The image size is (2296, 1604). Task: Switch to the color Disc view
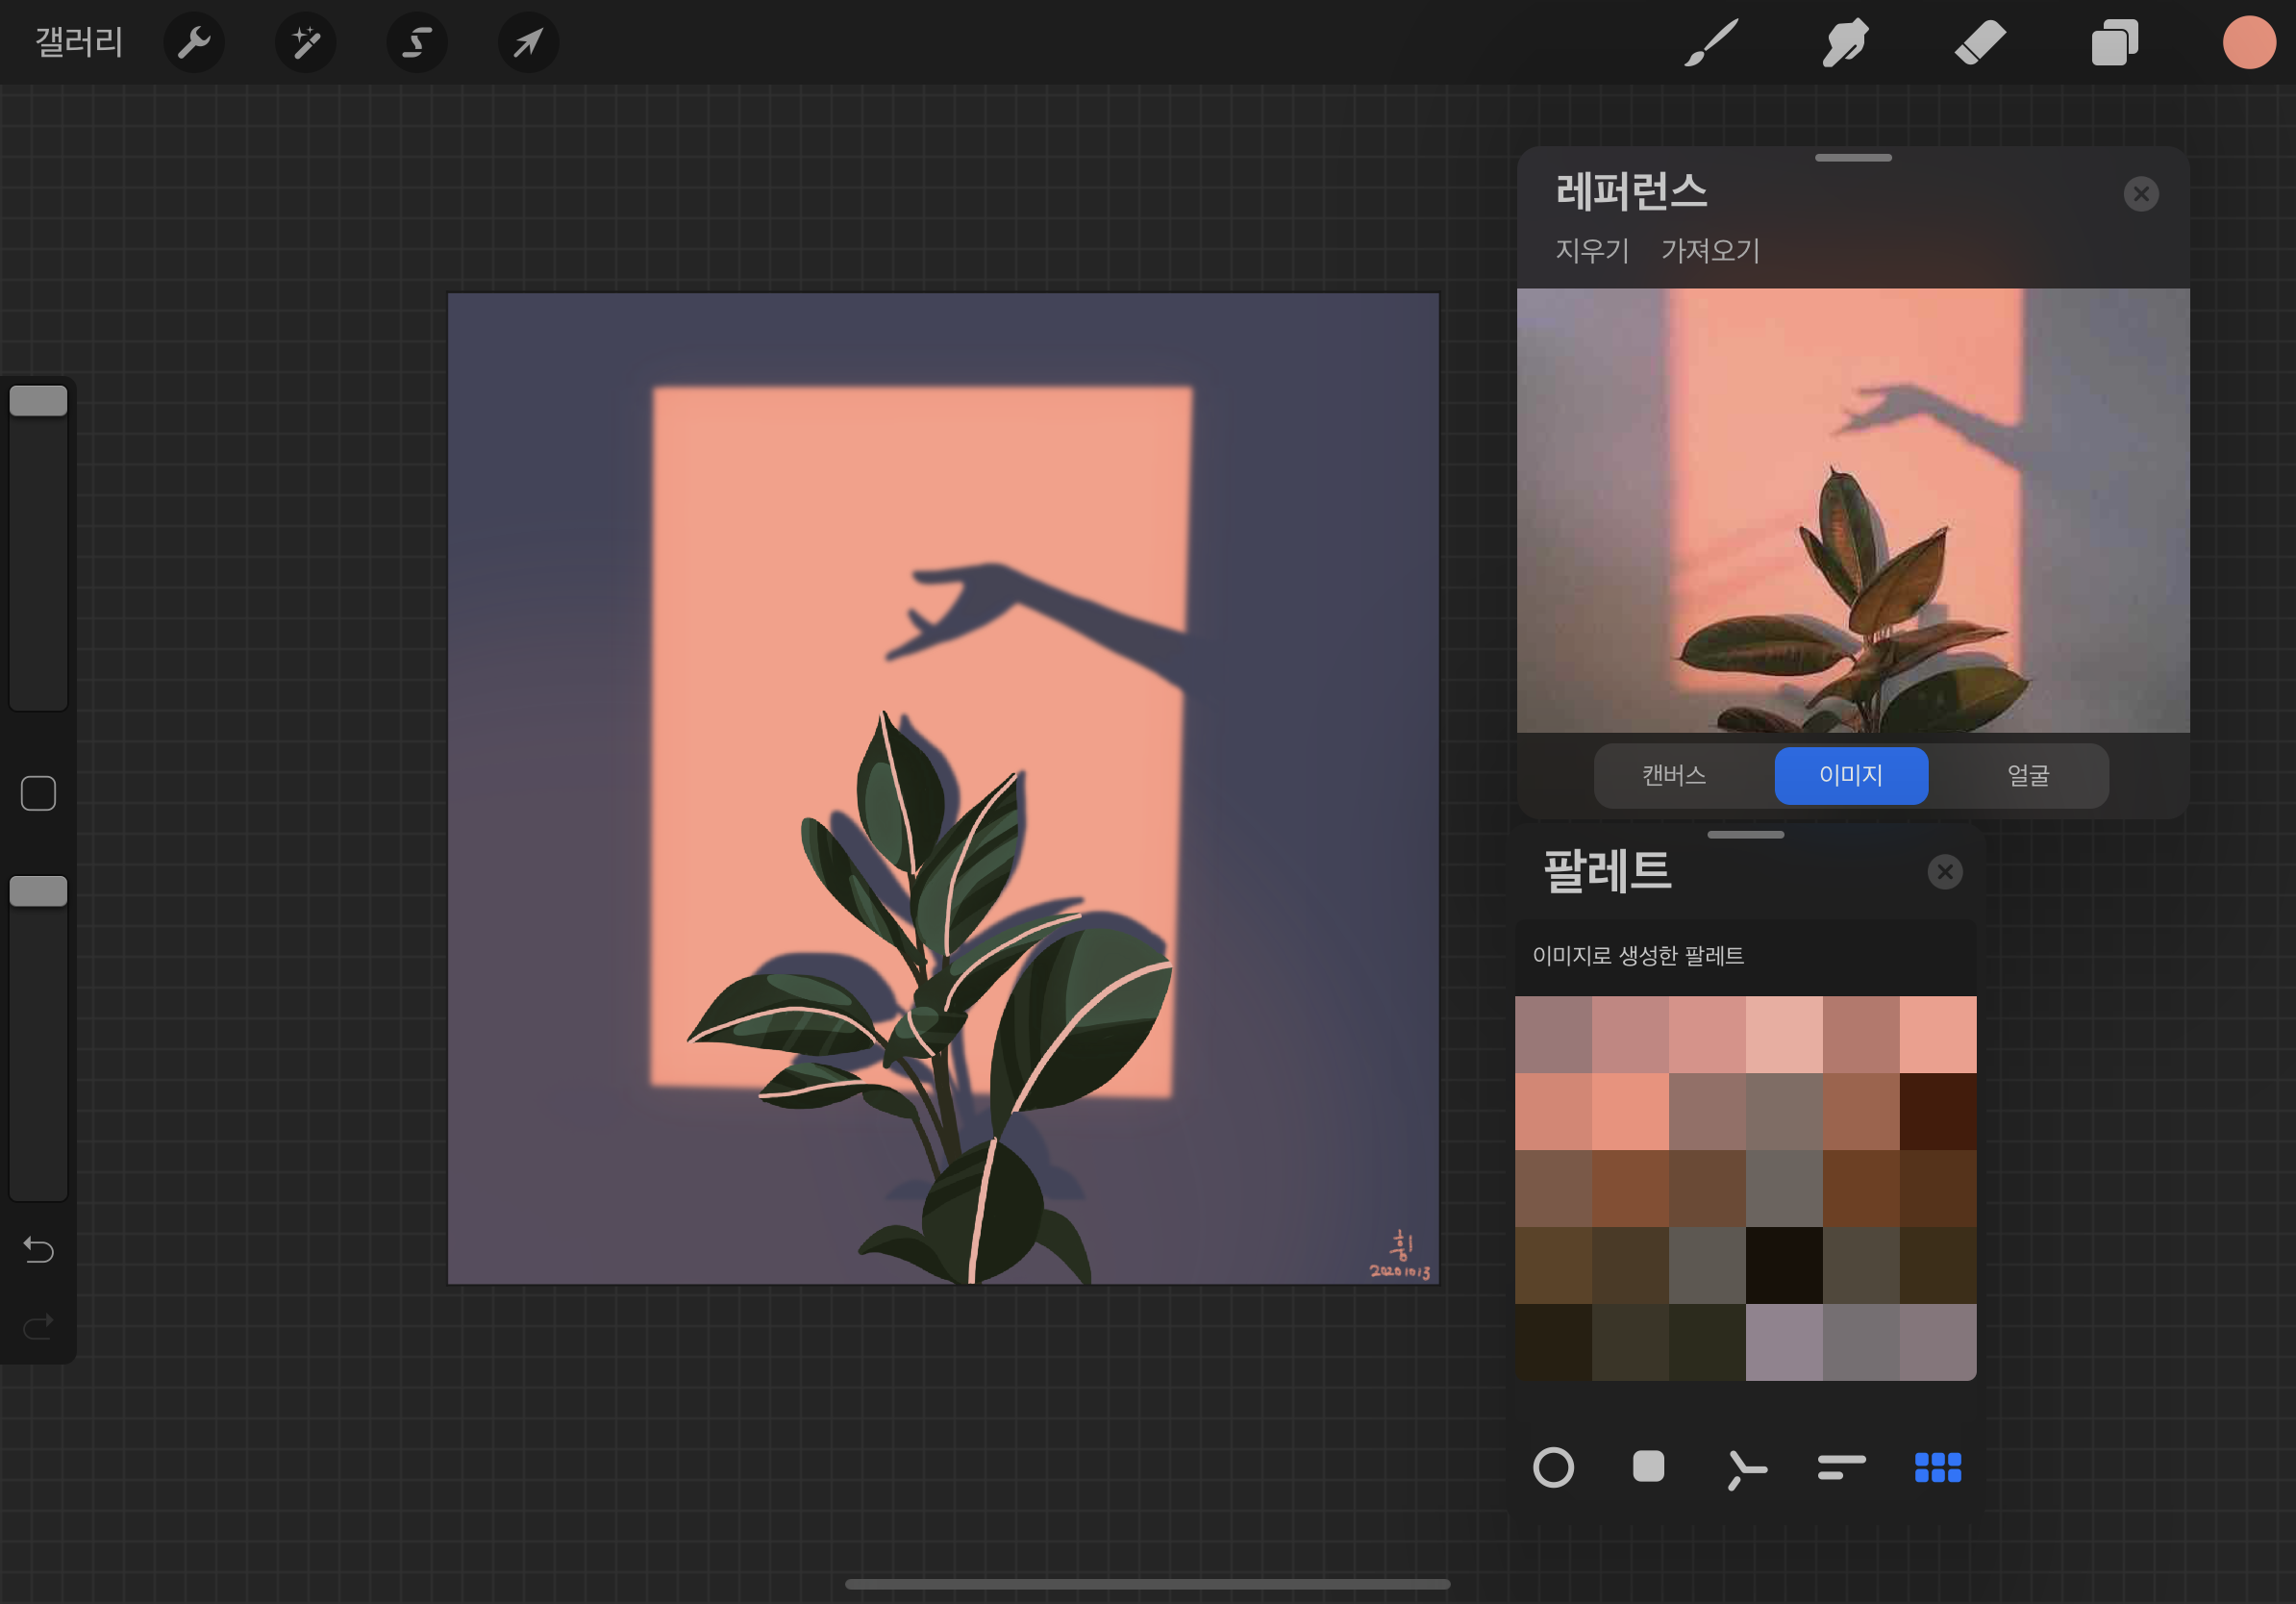pyautogui.click(x=1553, y=1467)
